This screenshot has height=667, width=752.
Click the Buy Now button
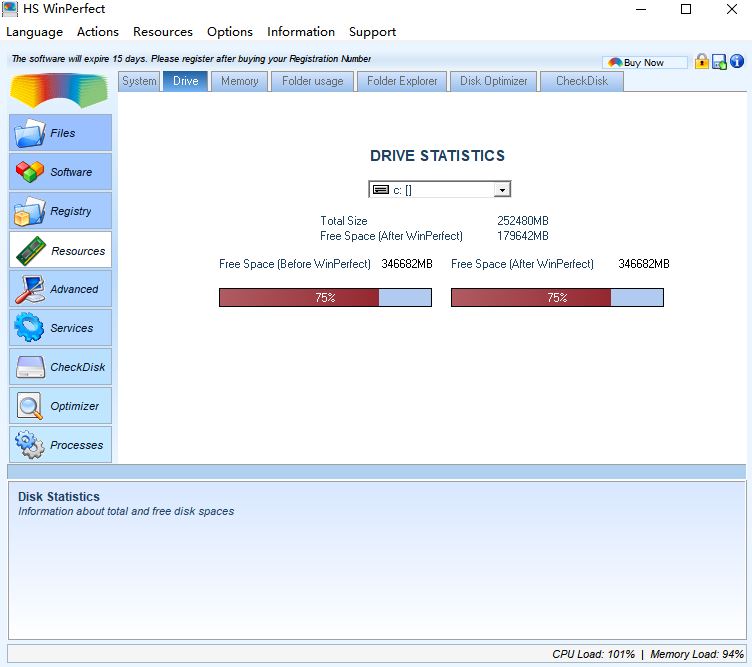tap(645, 63)
